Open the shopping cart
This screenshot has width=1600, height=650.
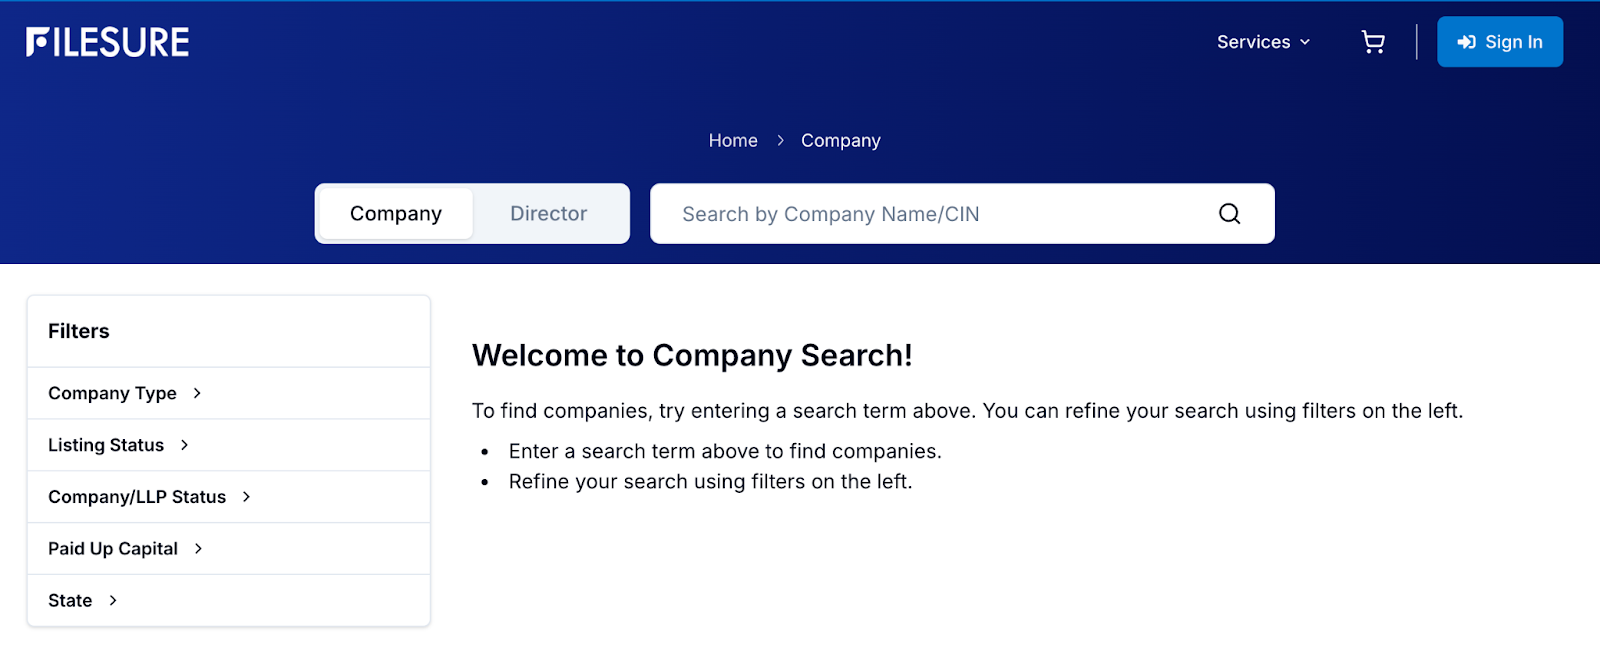tap(1373, 42)
